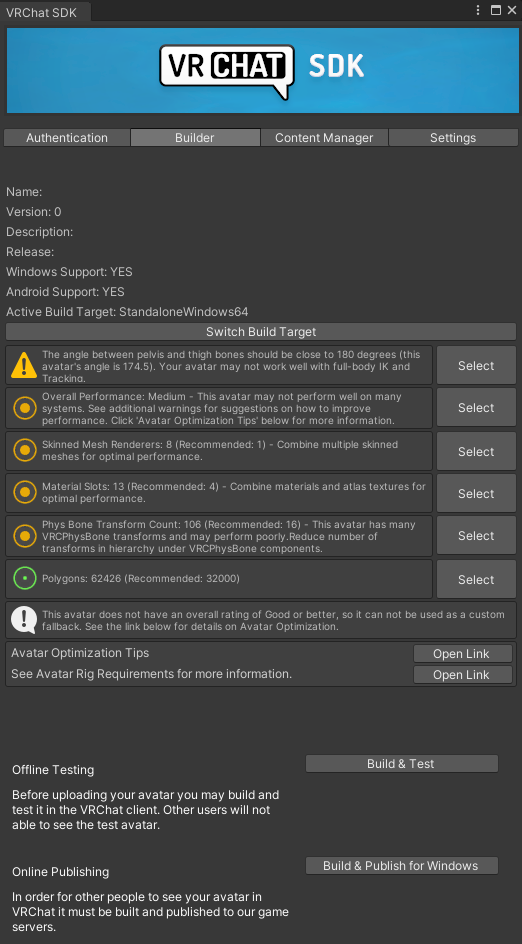
Task: Open the Content Manager tab
Action: 324,138
